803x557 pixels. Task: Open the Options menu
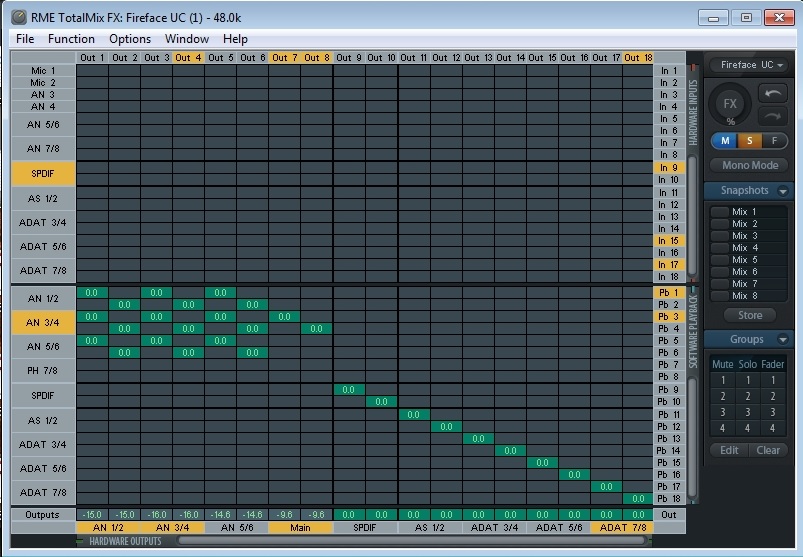[130, 39]
